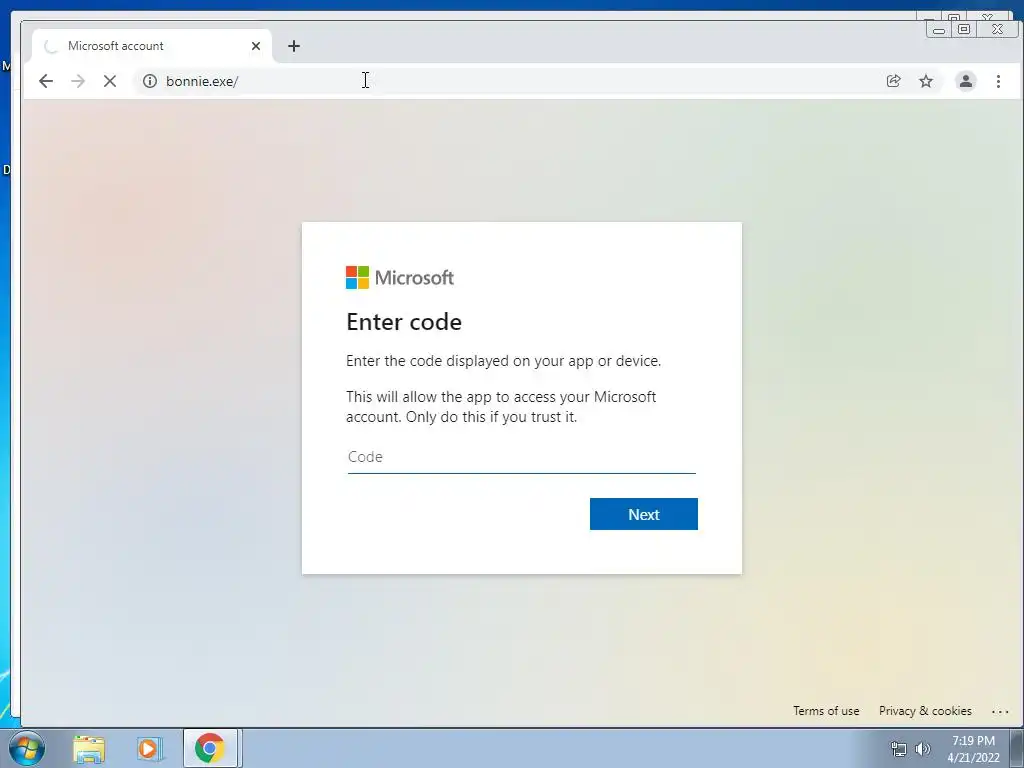Open the network tray icon
This screenshot has width=1024, height=768.
899,749
